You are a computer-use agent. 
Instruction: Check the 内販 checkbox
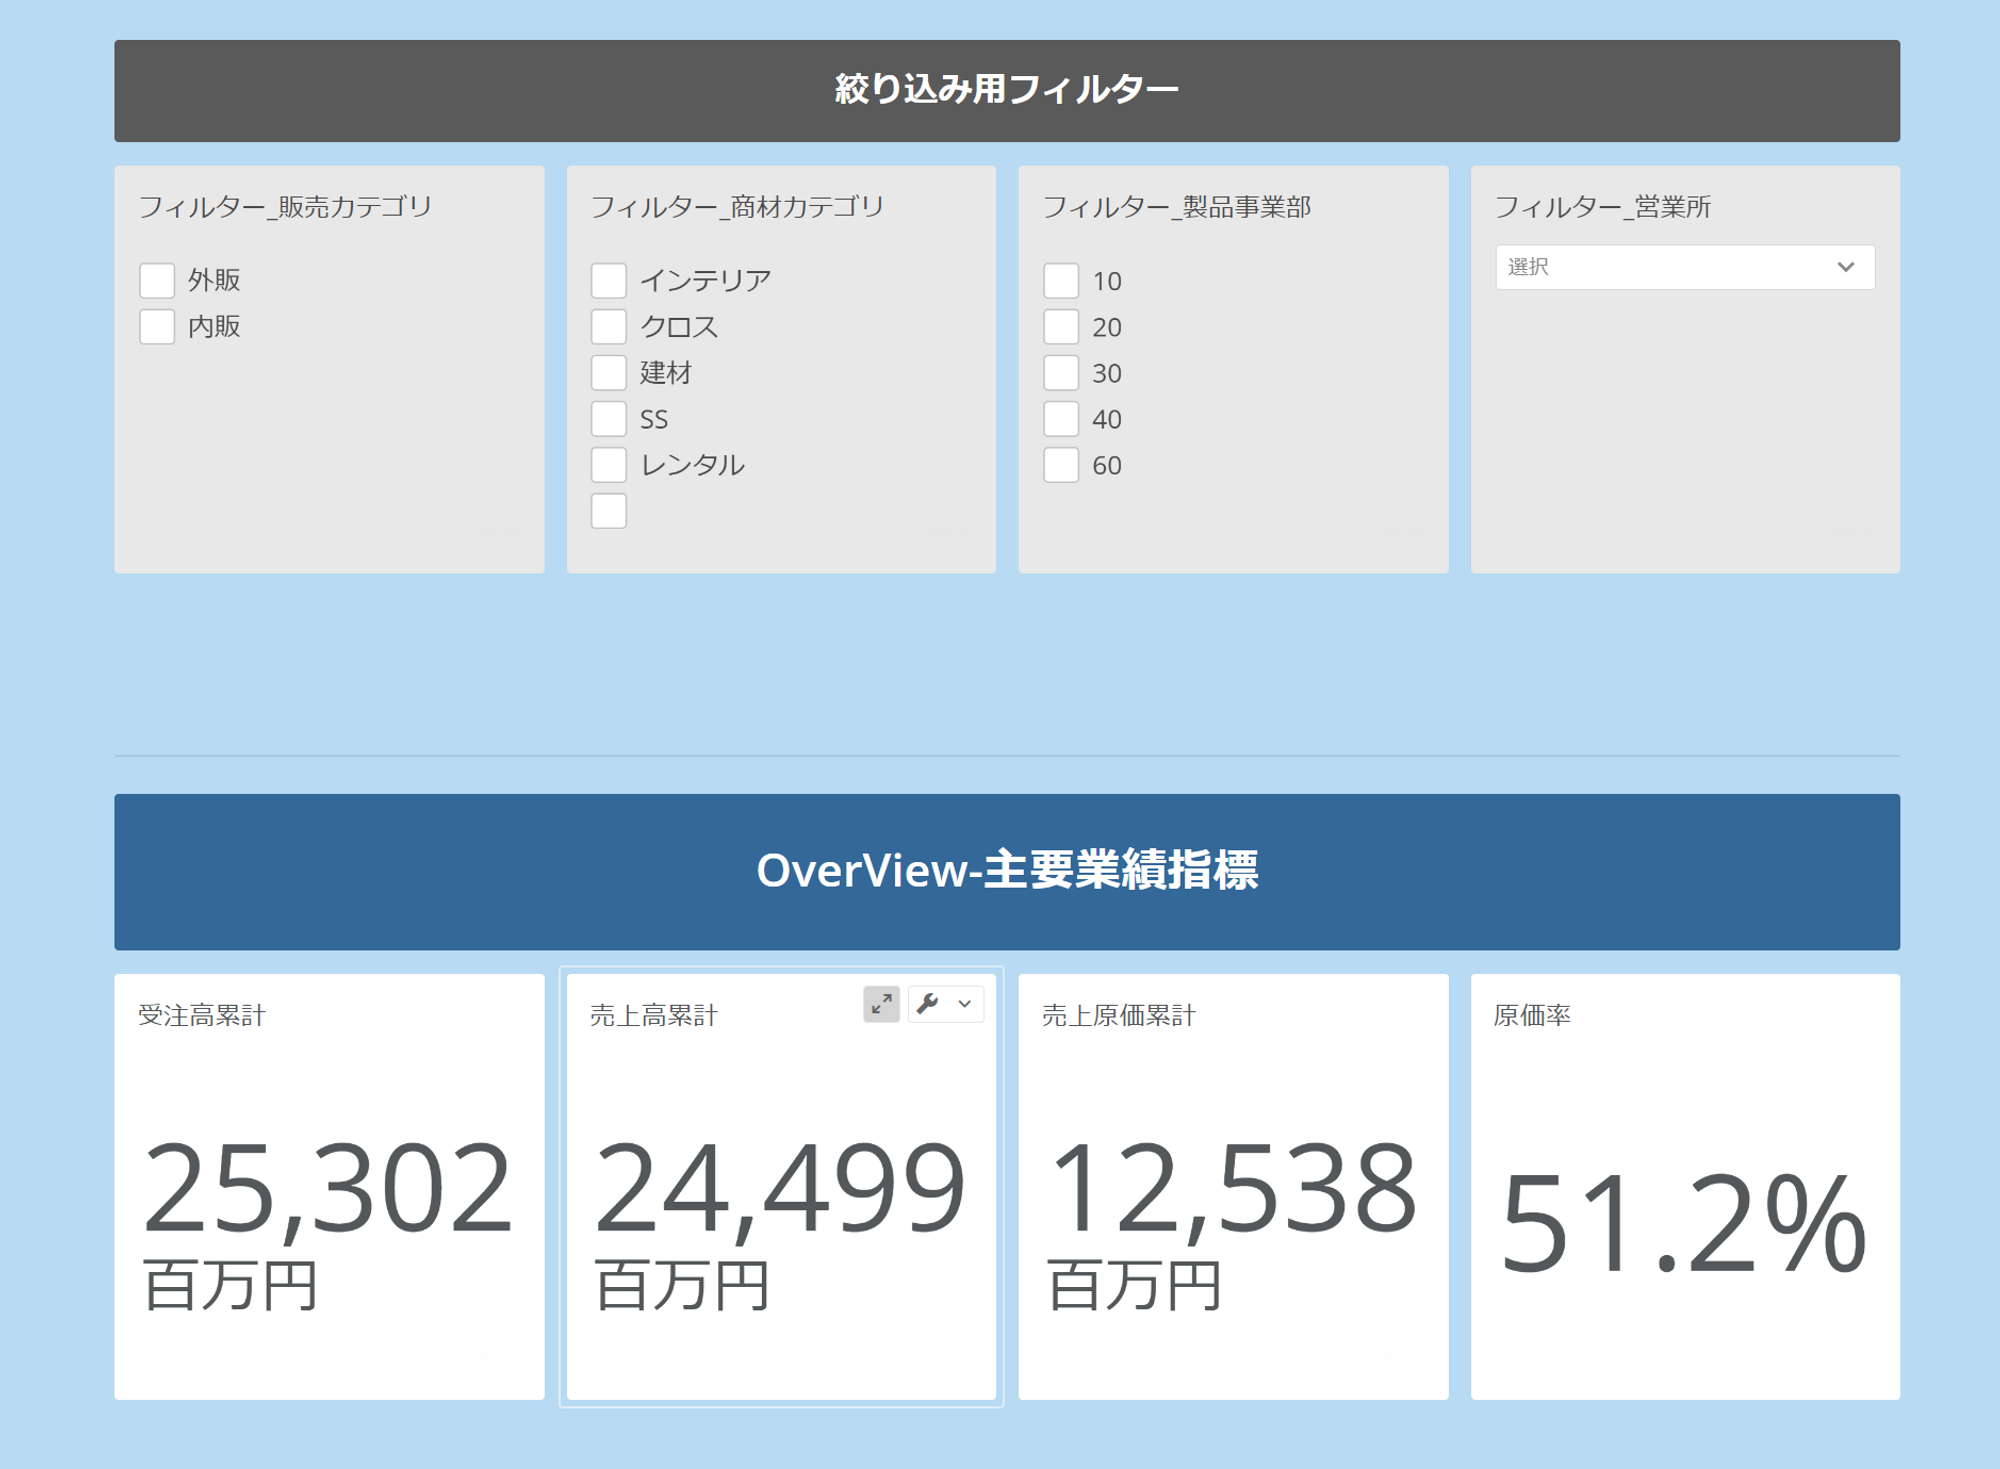click(x=157, y=326)
